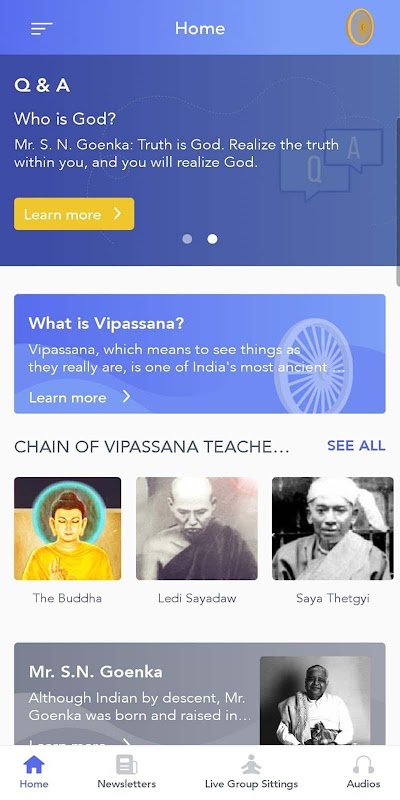Tap the Home house icon
This screenshot has height=800, width=400.
(34, 764)
